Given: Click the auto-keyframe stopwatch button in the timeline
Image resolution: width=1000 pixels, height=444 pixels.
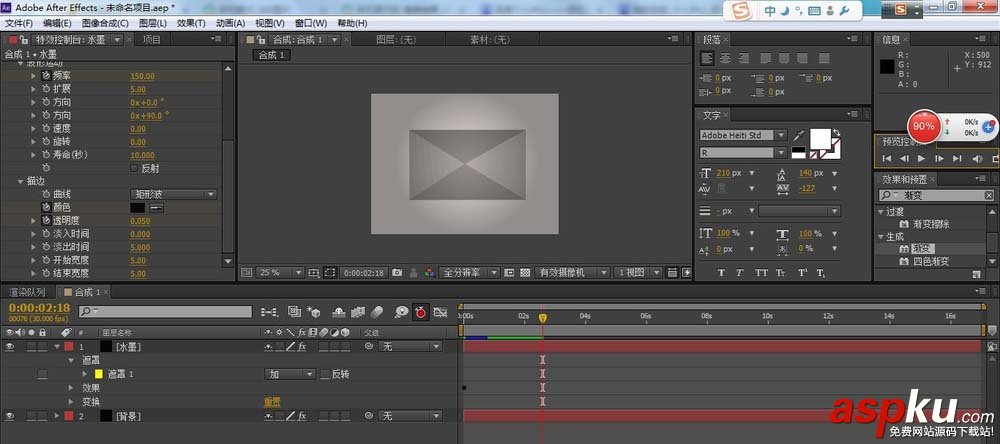Looking at the screenshot, I should pyautogui.click(x=421, y=312).
